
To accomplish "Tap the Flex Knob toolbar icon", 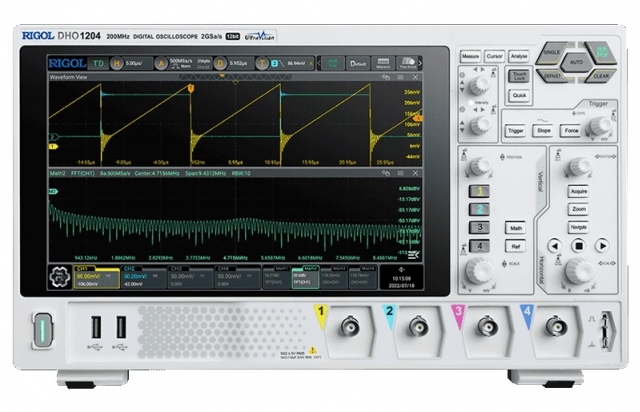I will 407,63.
